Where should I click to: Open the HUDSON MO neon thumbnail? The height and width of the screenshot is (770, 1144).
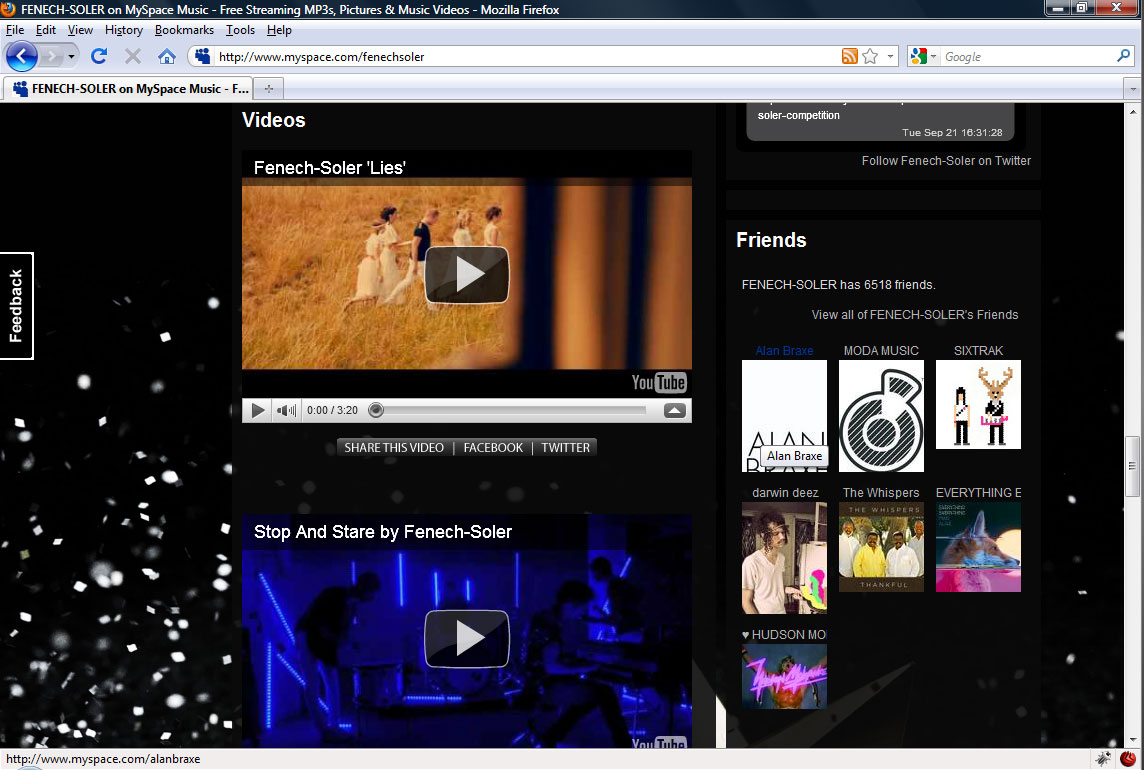pyautogui.click(x=784, y=677)
